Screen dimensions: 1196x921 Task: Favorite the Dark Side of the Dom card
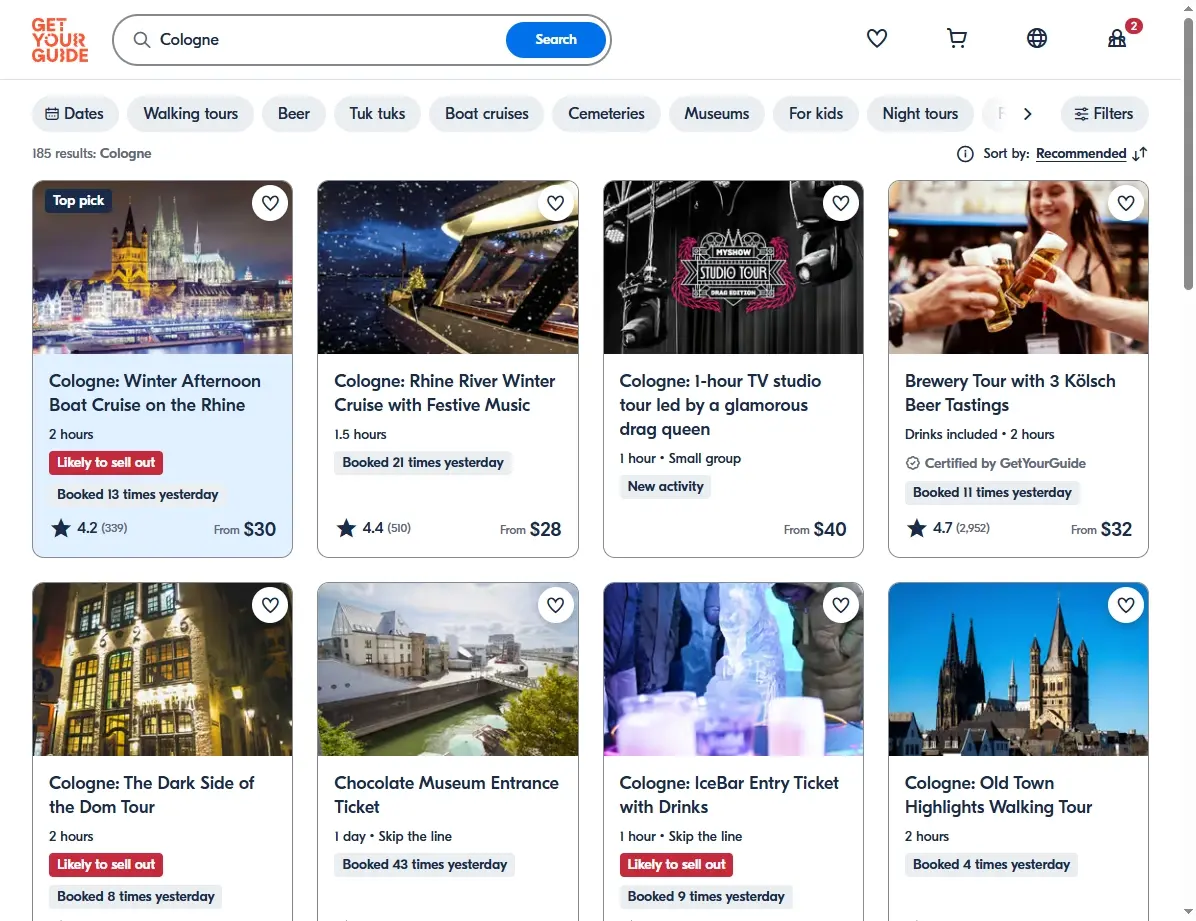tap(270, 605)
